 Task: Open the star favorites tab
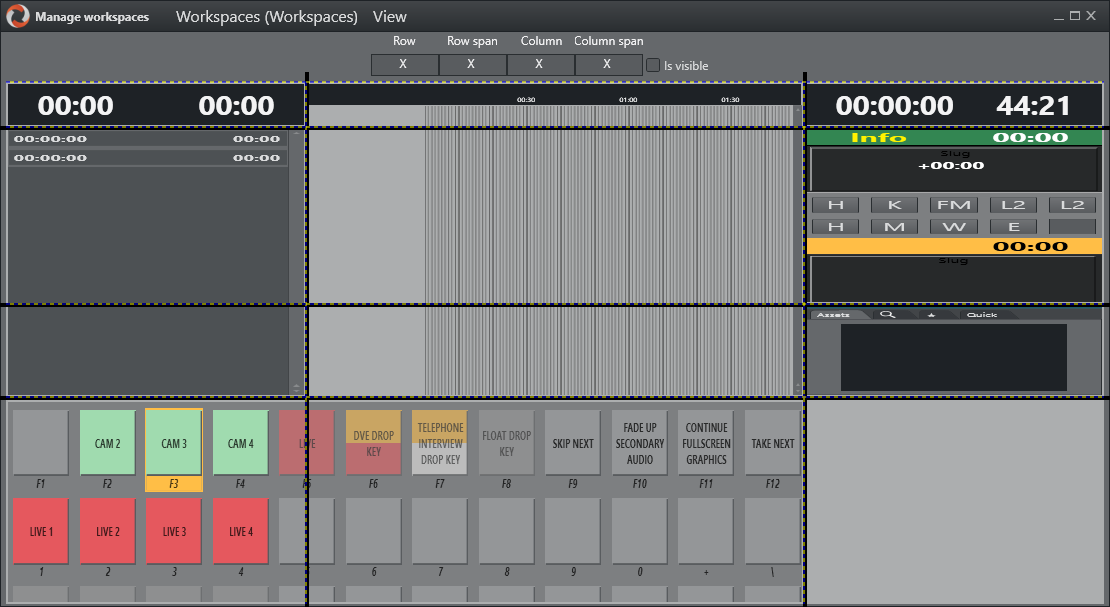point(932,315)
